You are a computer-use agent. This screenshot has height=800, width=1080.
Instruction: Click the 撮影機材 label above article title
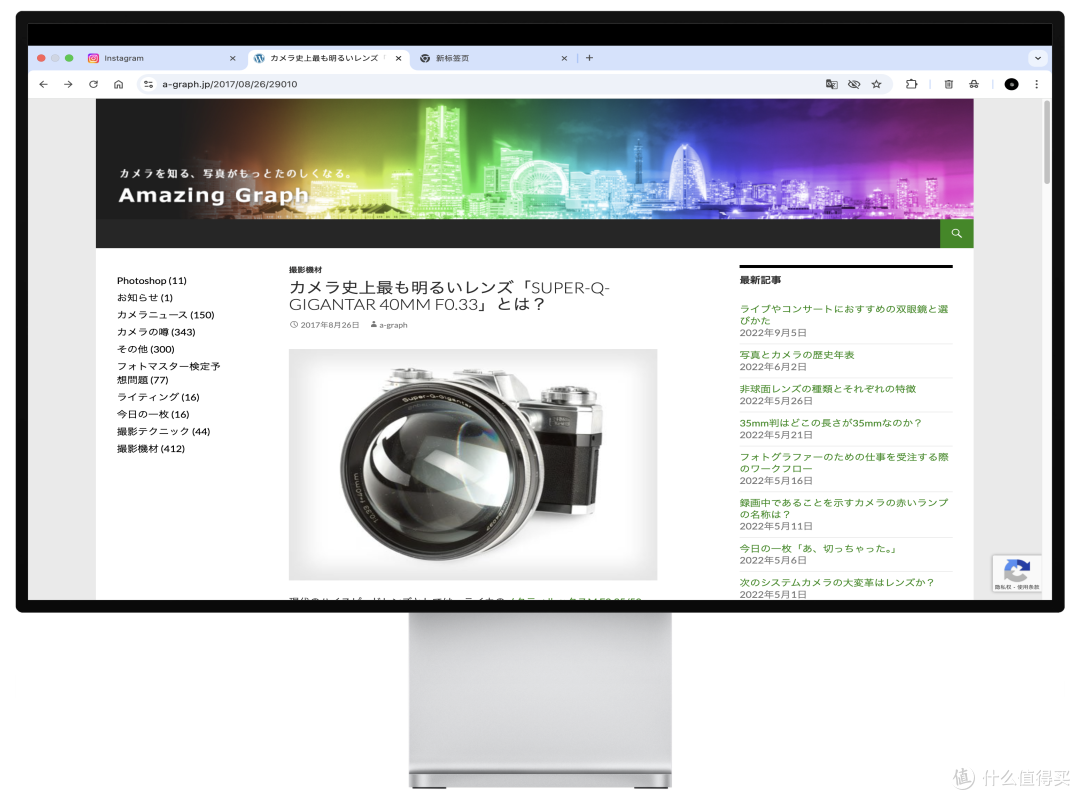[x=305, y=269]
